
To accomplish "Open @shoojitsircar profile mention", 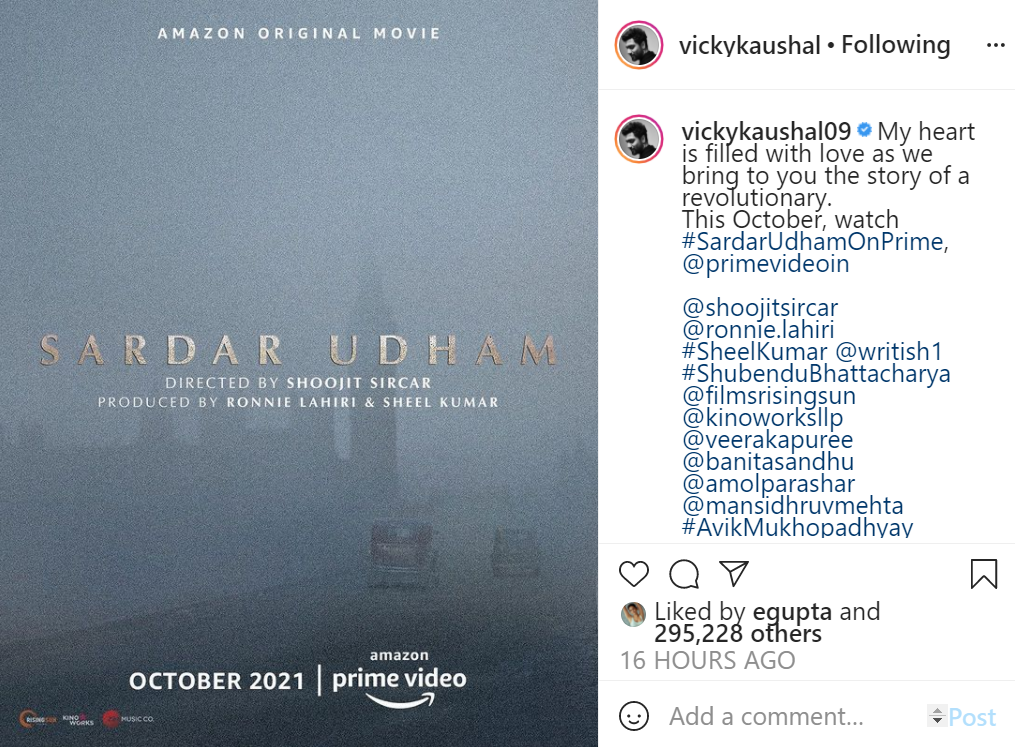I will [759, 307].
